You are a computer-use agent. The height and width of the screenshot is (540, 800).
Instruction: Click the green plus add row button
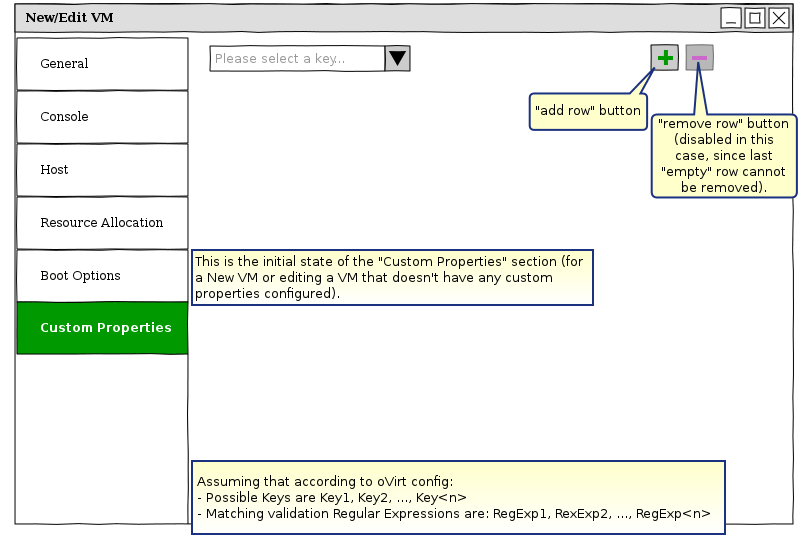tap(665, 58)
